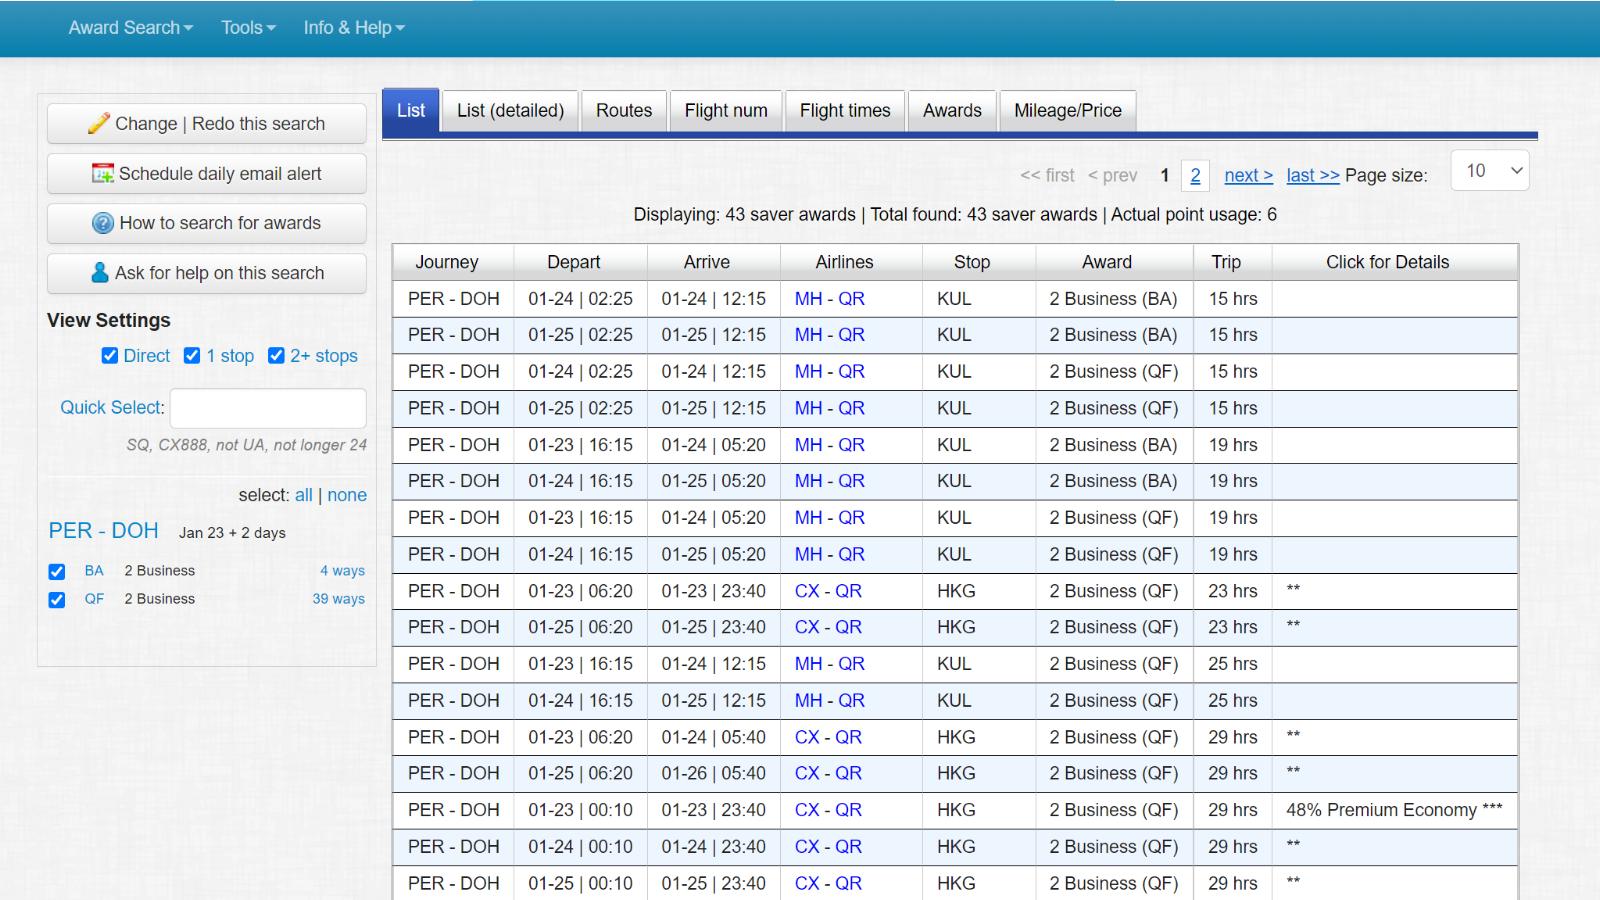
Task: Click the next > pagination link
Action: click(1248, 175)
